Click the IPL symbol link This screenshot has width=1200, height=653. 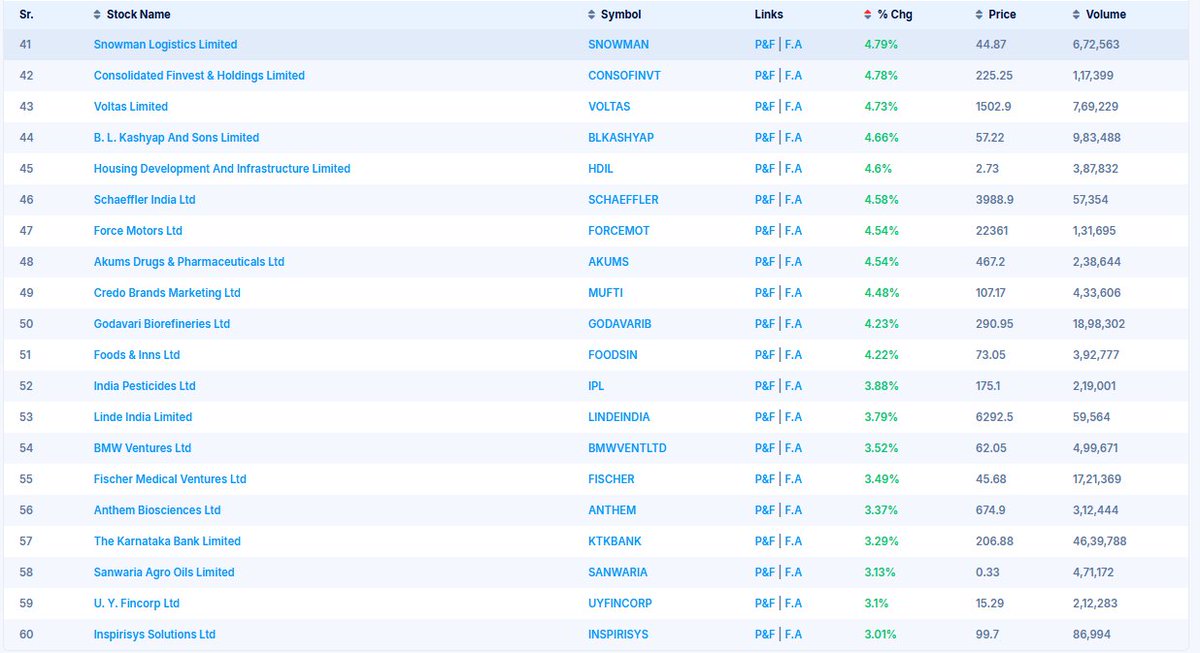click(596, 385)
